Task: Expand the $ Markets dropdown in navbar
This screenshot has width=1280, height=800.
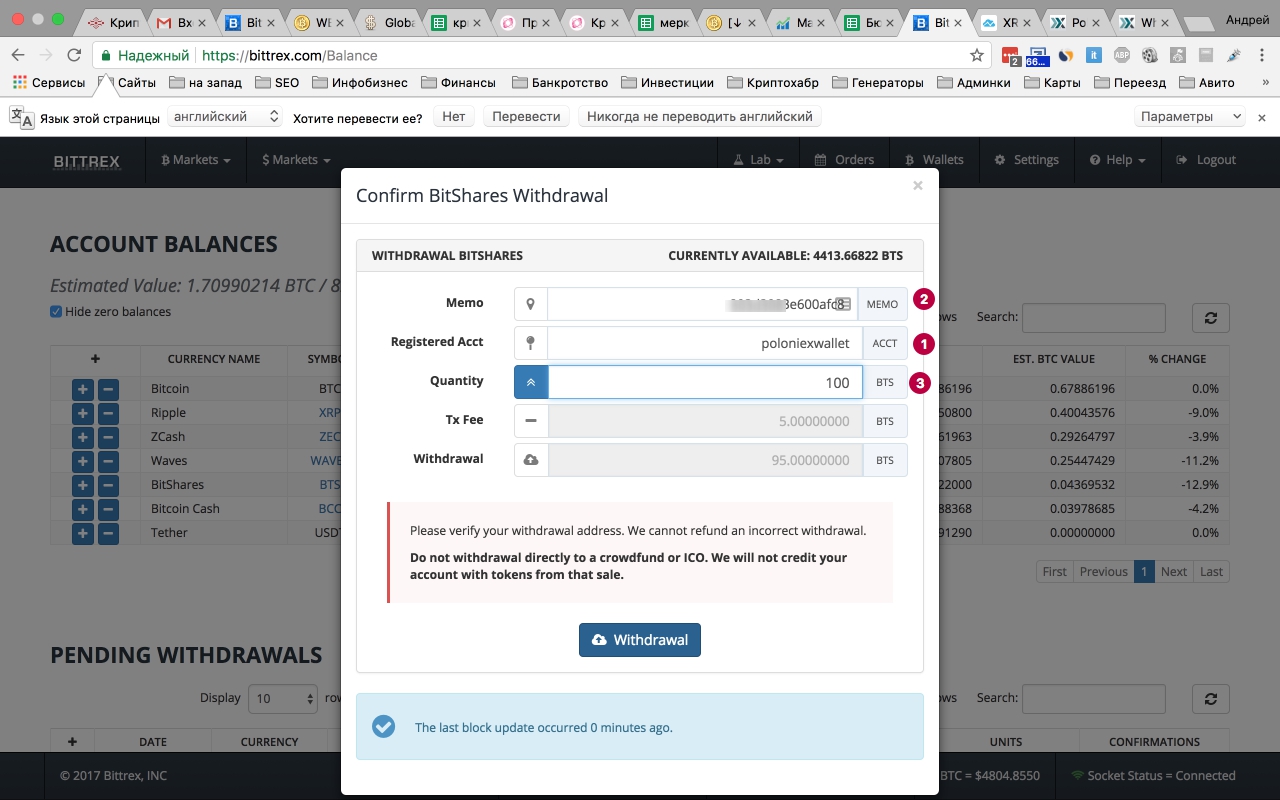Action: click(297, 160)
